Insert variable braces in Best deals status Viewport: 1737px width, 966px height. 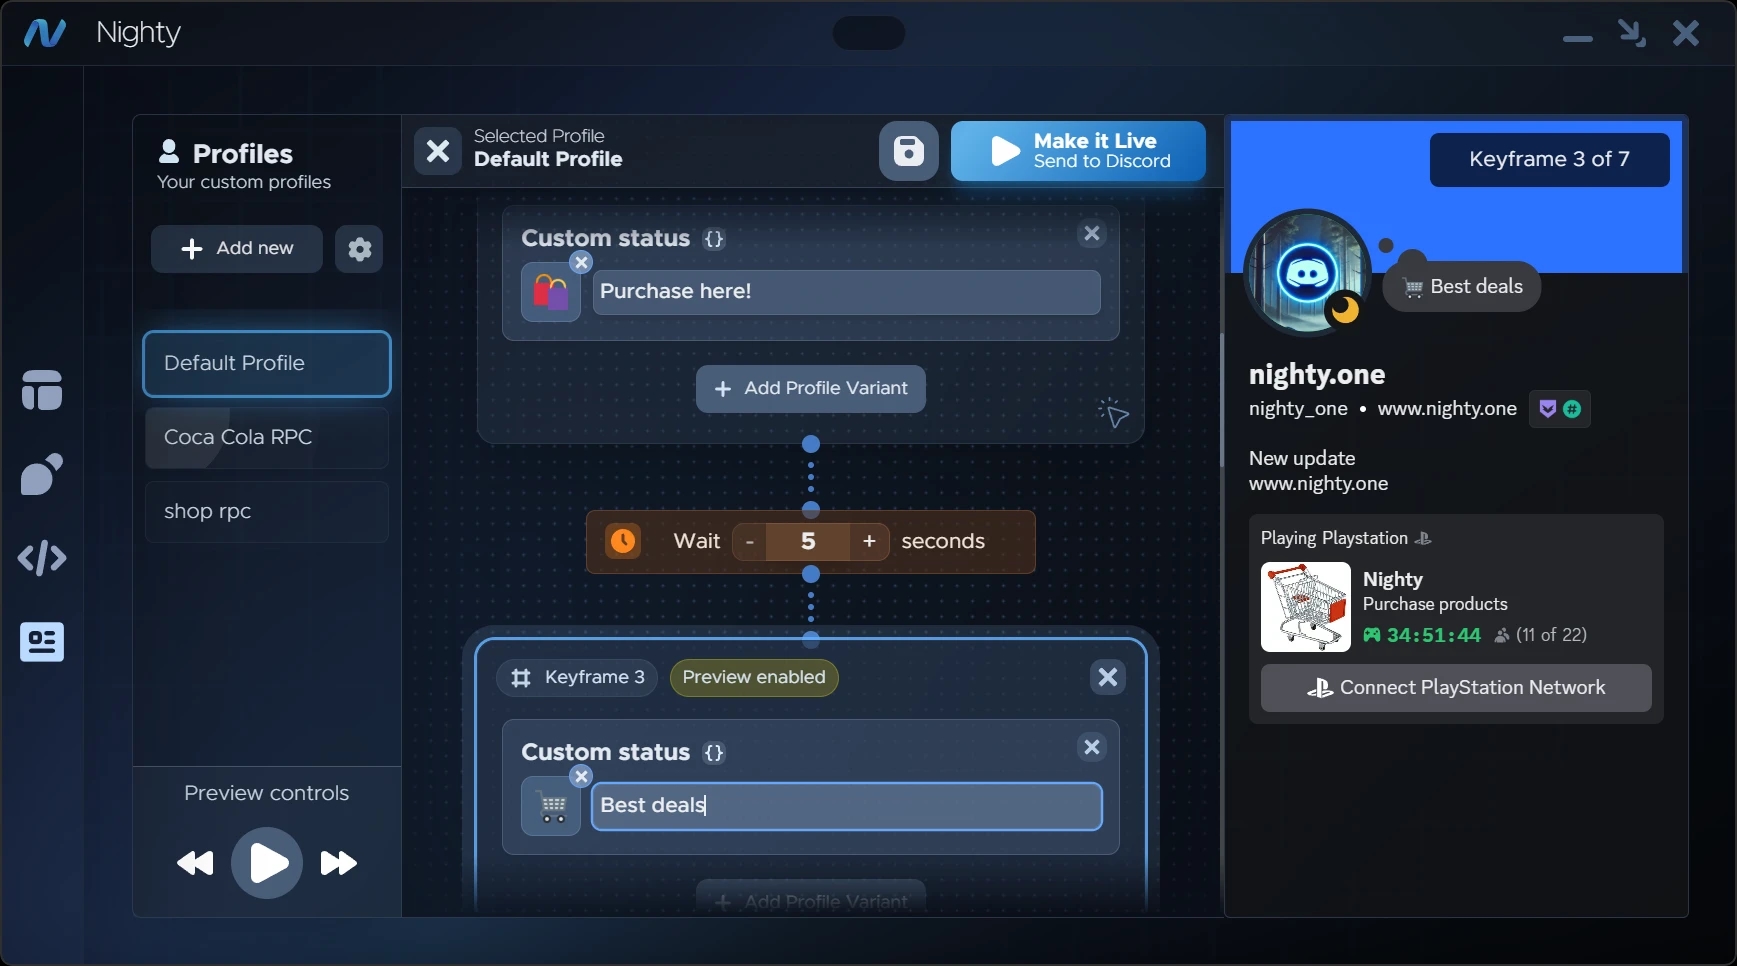pos(714,753)
